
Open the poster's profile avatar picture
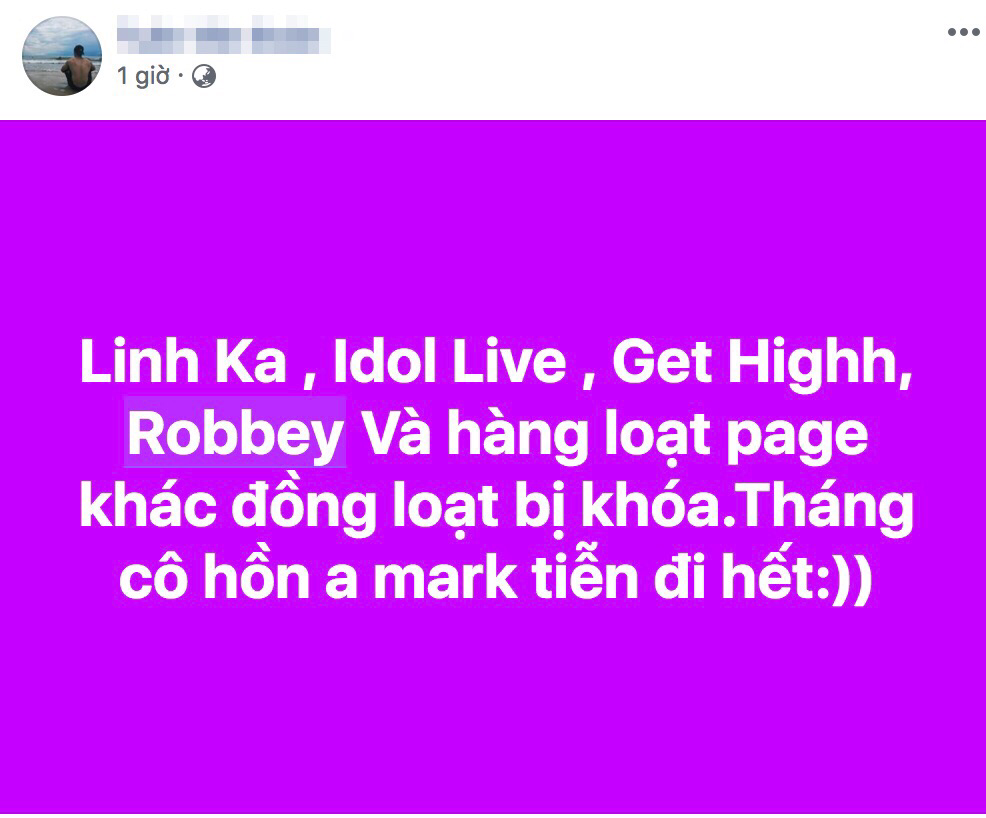62,56
